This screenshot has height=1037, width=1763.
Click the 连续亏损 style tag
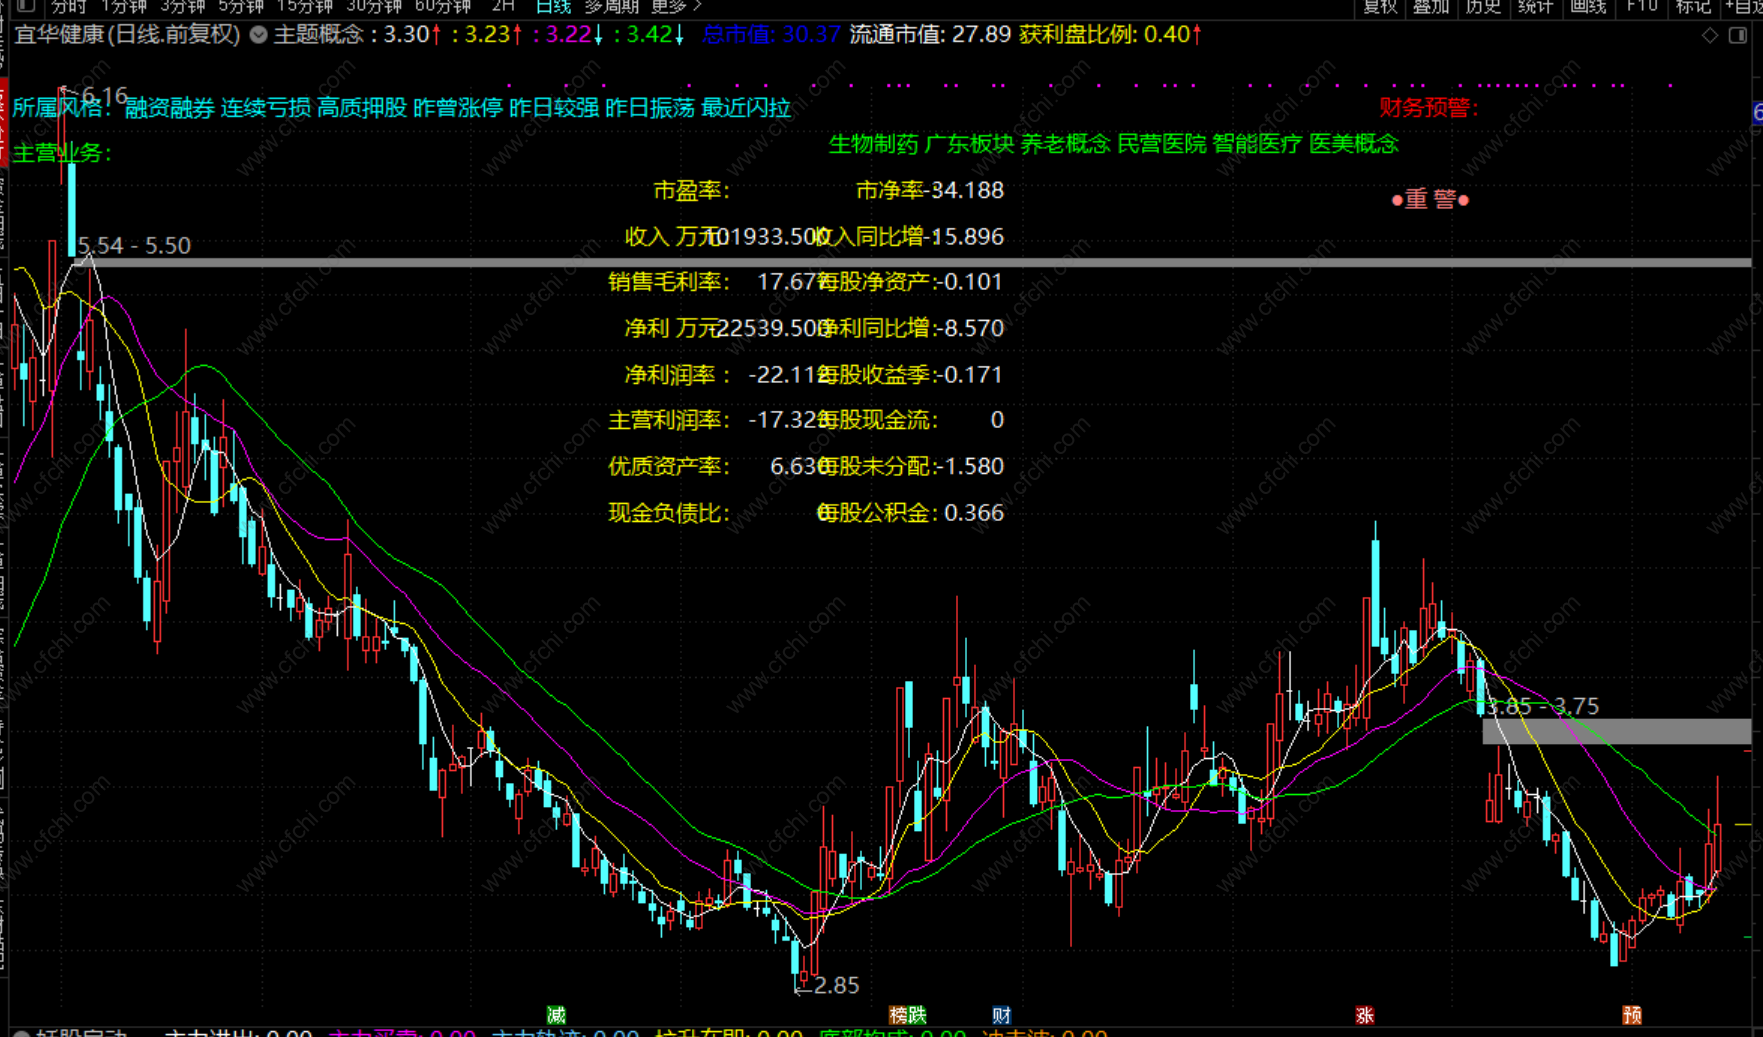click(265, 108)
